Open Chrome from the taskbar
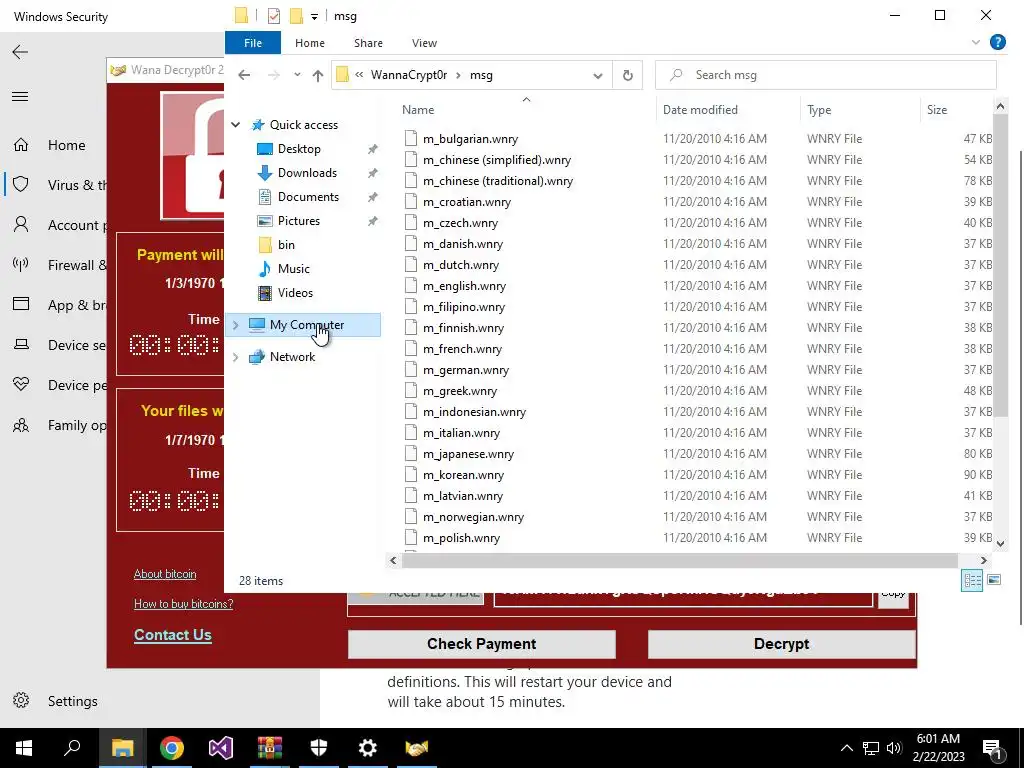Screen dimensions: 1024x768 point(172,748)
